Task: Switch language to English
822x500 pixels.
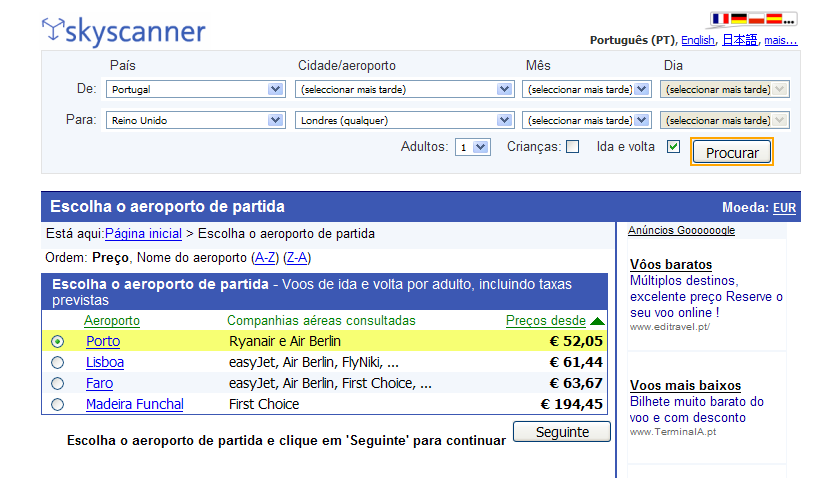Action: pos(698,40)
